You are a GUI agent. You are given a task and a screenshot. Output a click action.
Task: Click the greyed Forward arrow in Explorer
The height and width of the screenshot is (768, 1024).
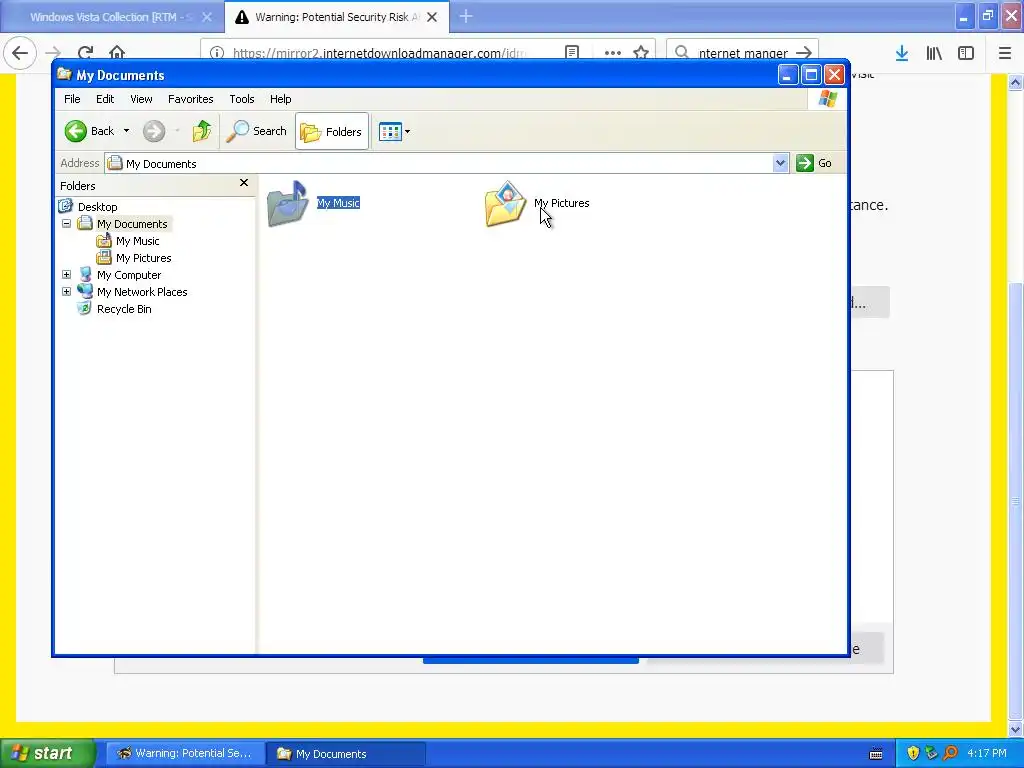point(154,131)
